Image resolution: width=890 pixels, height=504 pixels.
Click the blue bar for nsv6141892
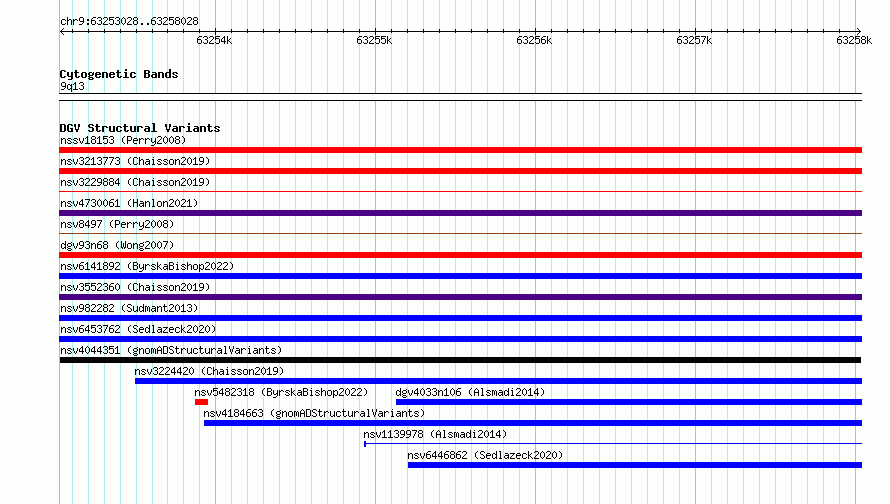(460, 276)
